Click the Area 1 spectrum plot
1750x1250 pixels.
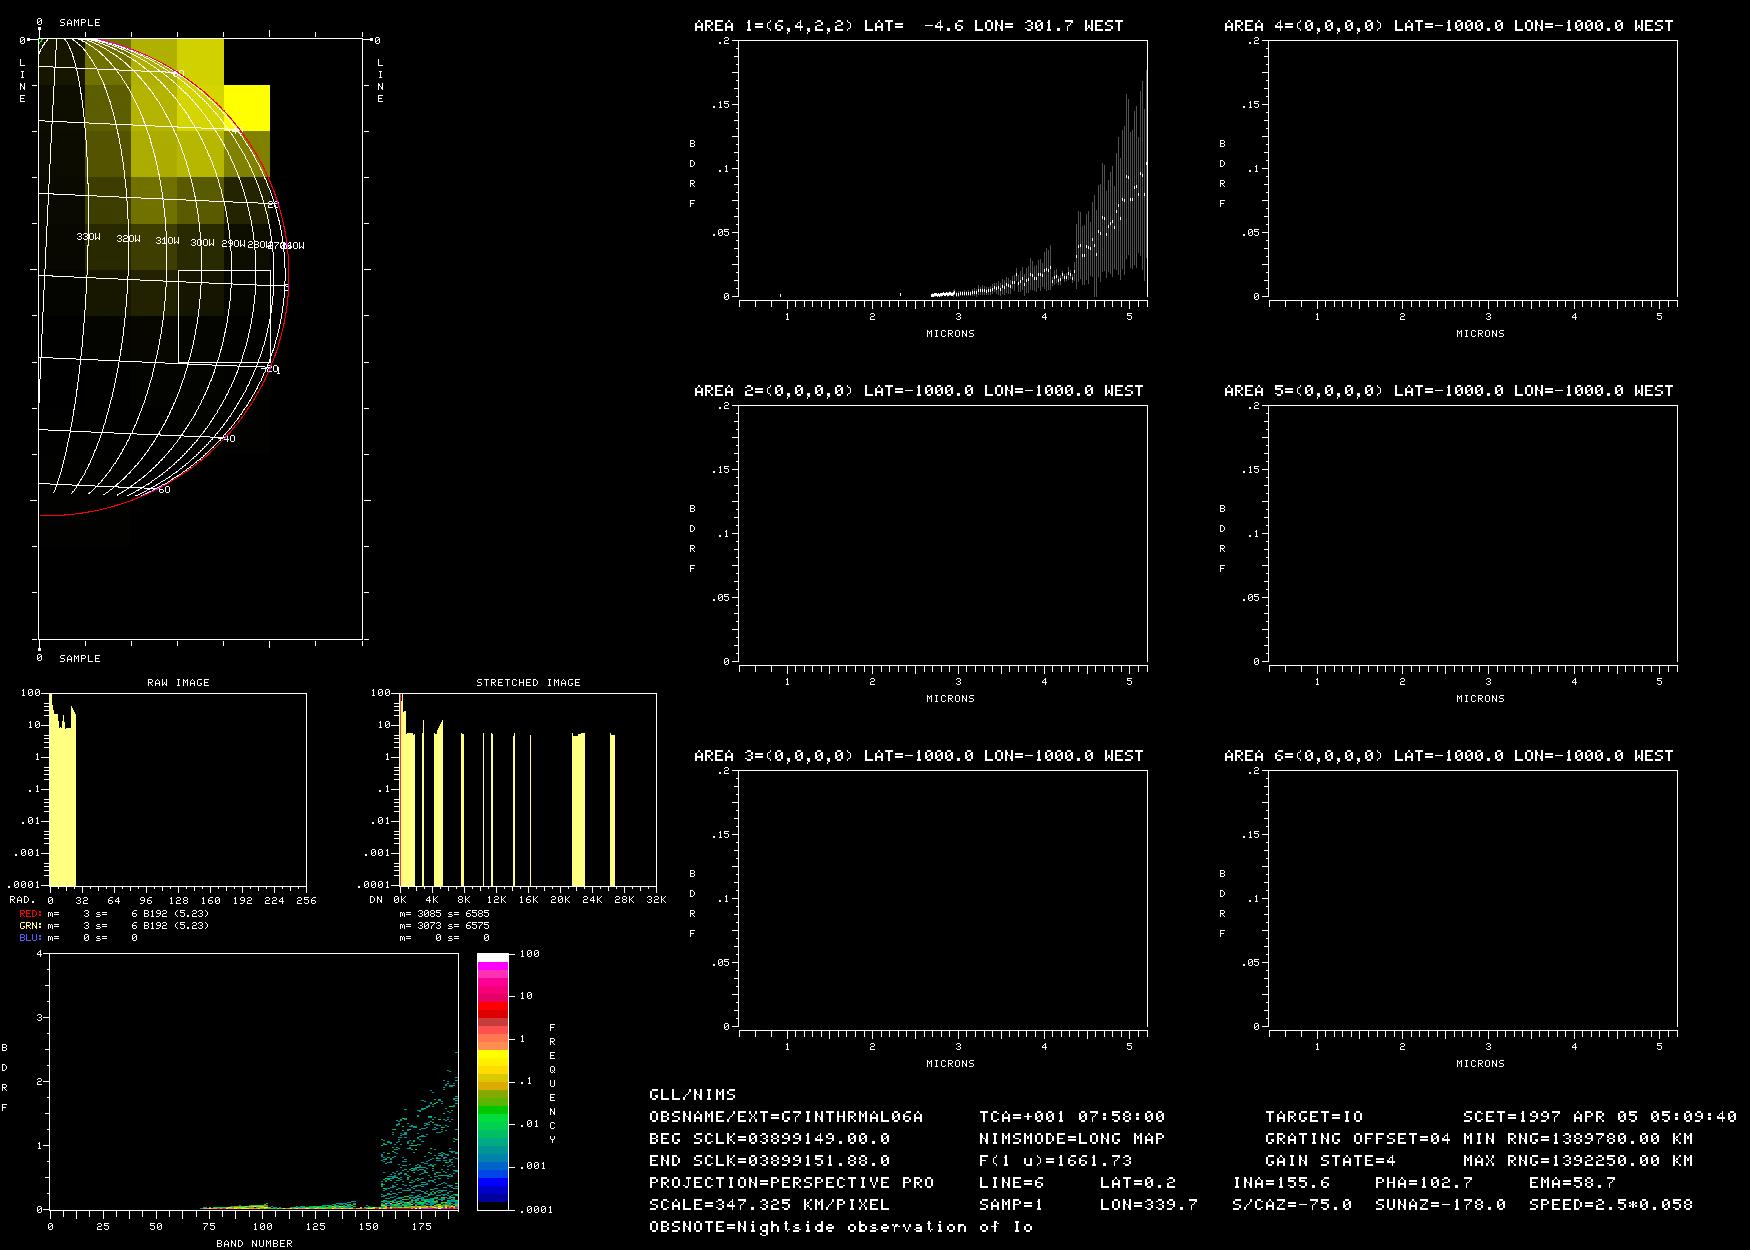pyautogui.click(x=942, y=169)
